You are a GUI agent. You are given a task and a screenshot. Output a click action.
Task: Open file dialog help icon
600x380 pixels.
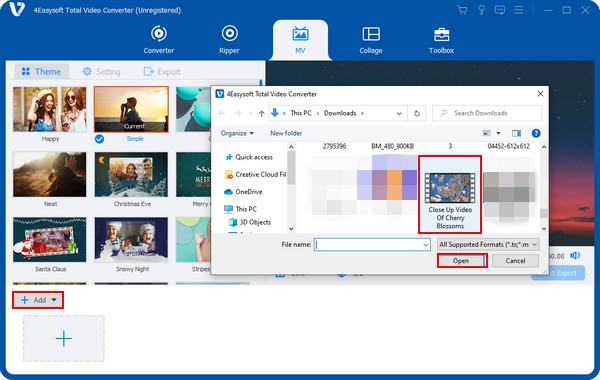click(x=536, y=133)
